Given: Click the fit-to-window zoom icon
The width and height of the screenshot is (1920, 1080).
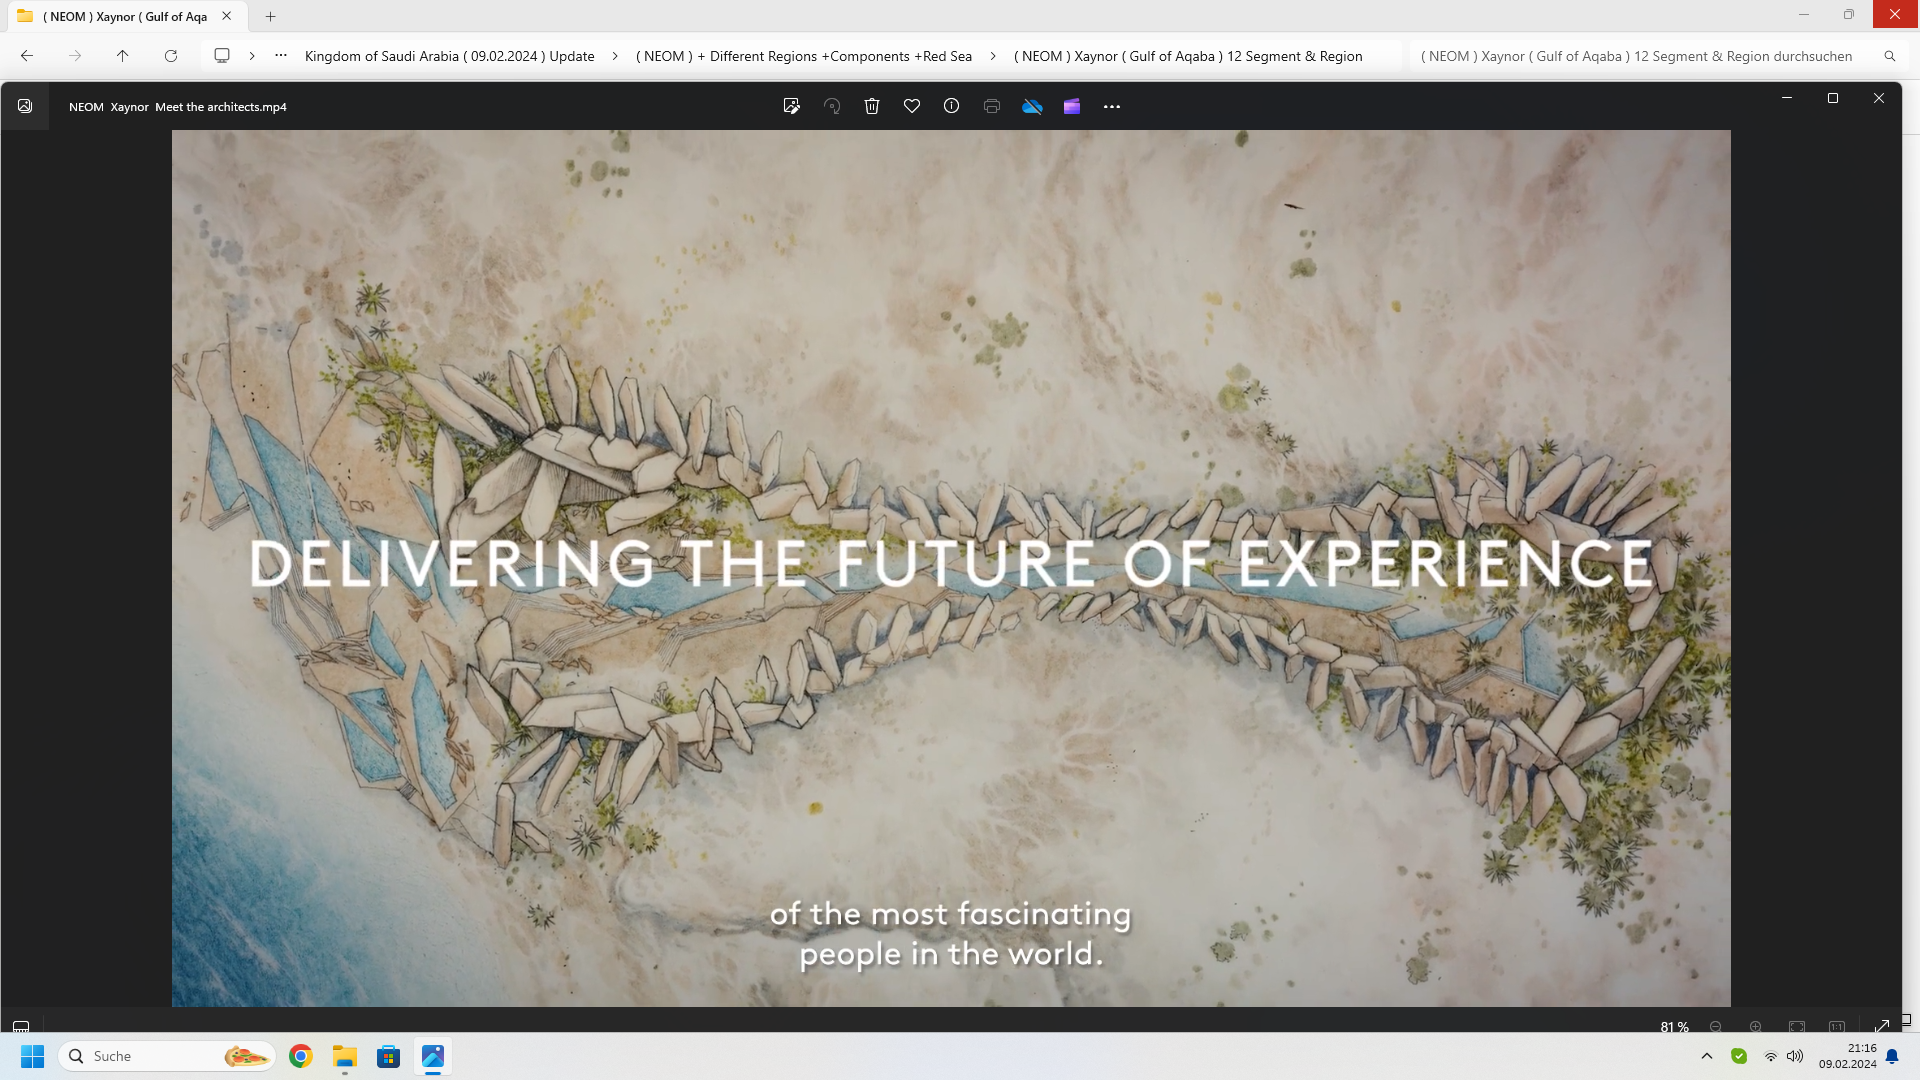Looking at the screenshot, I should (1797, 1026).
